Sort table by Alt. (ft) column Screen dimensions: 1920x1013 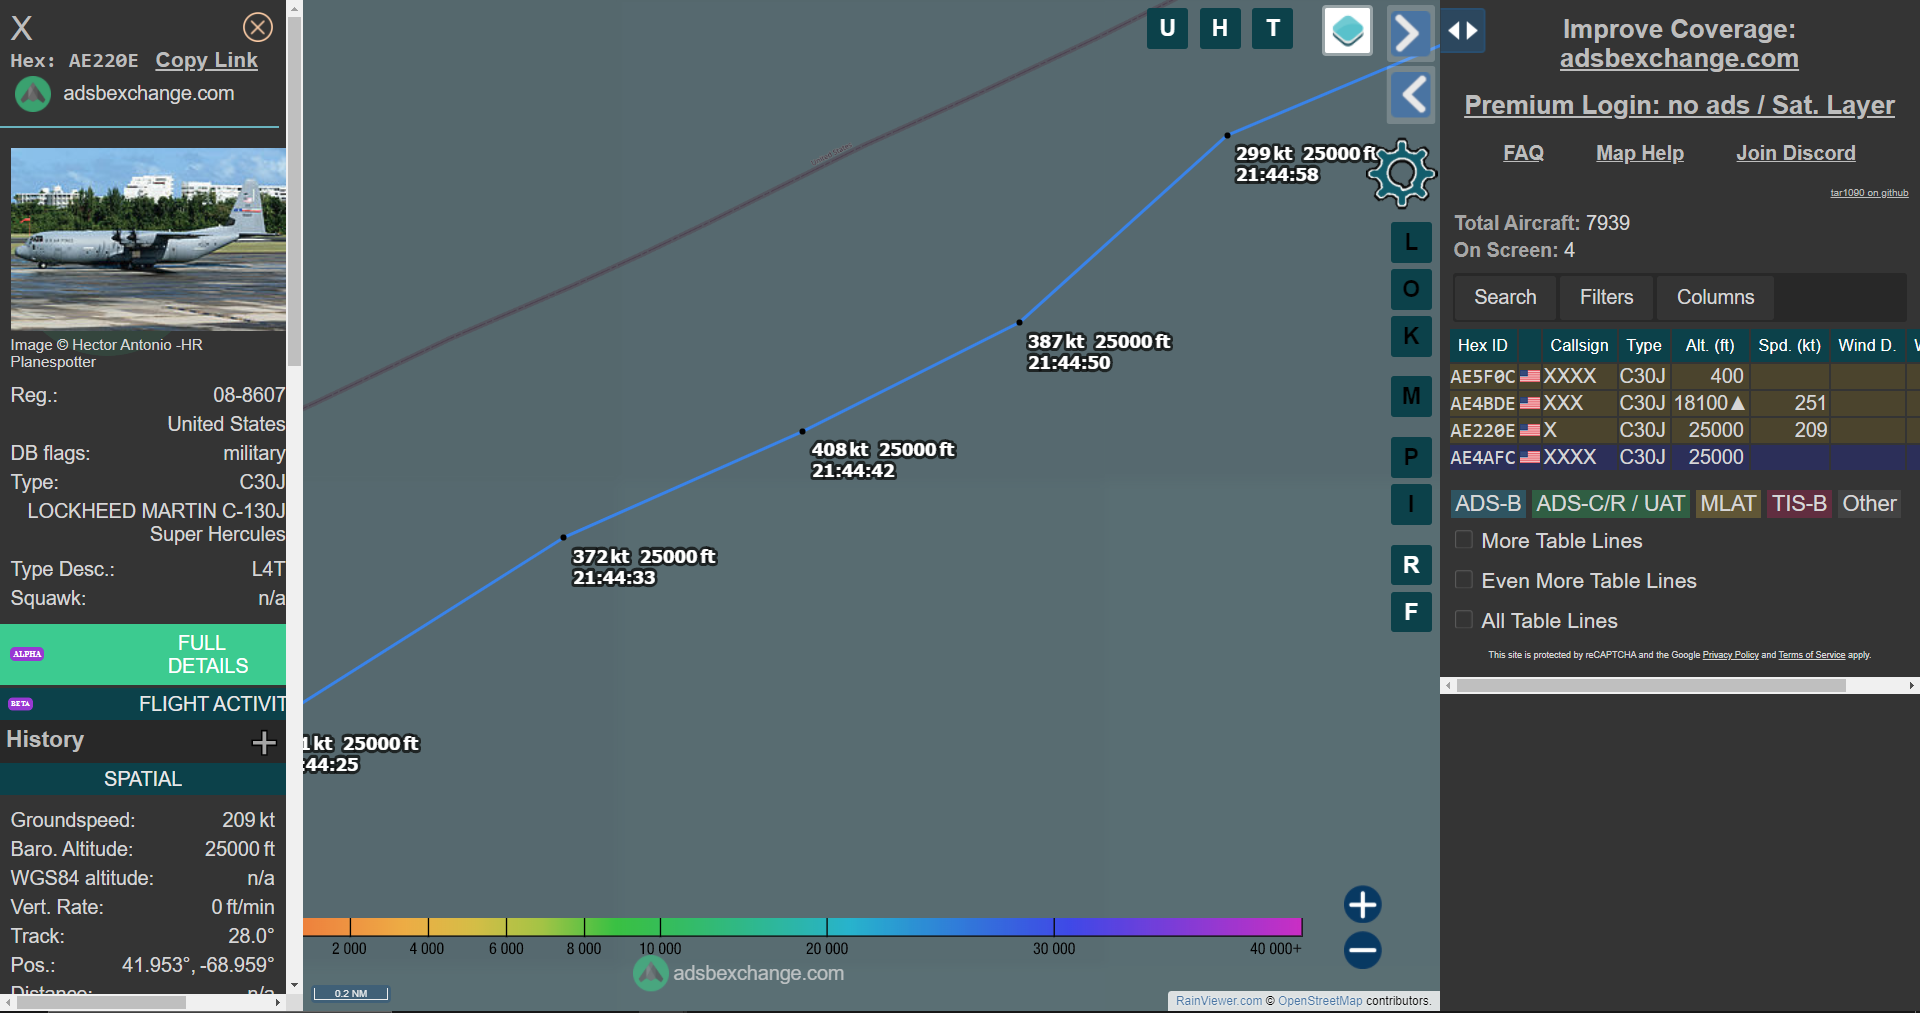pos(1710,345)
